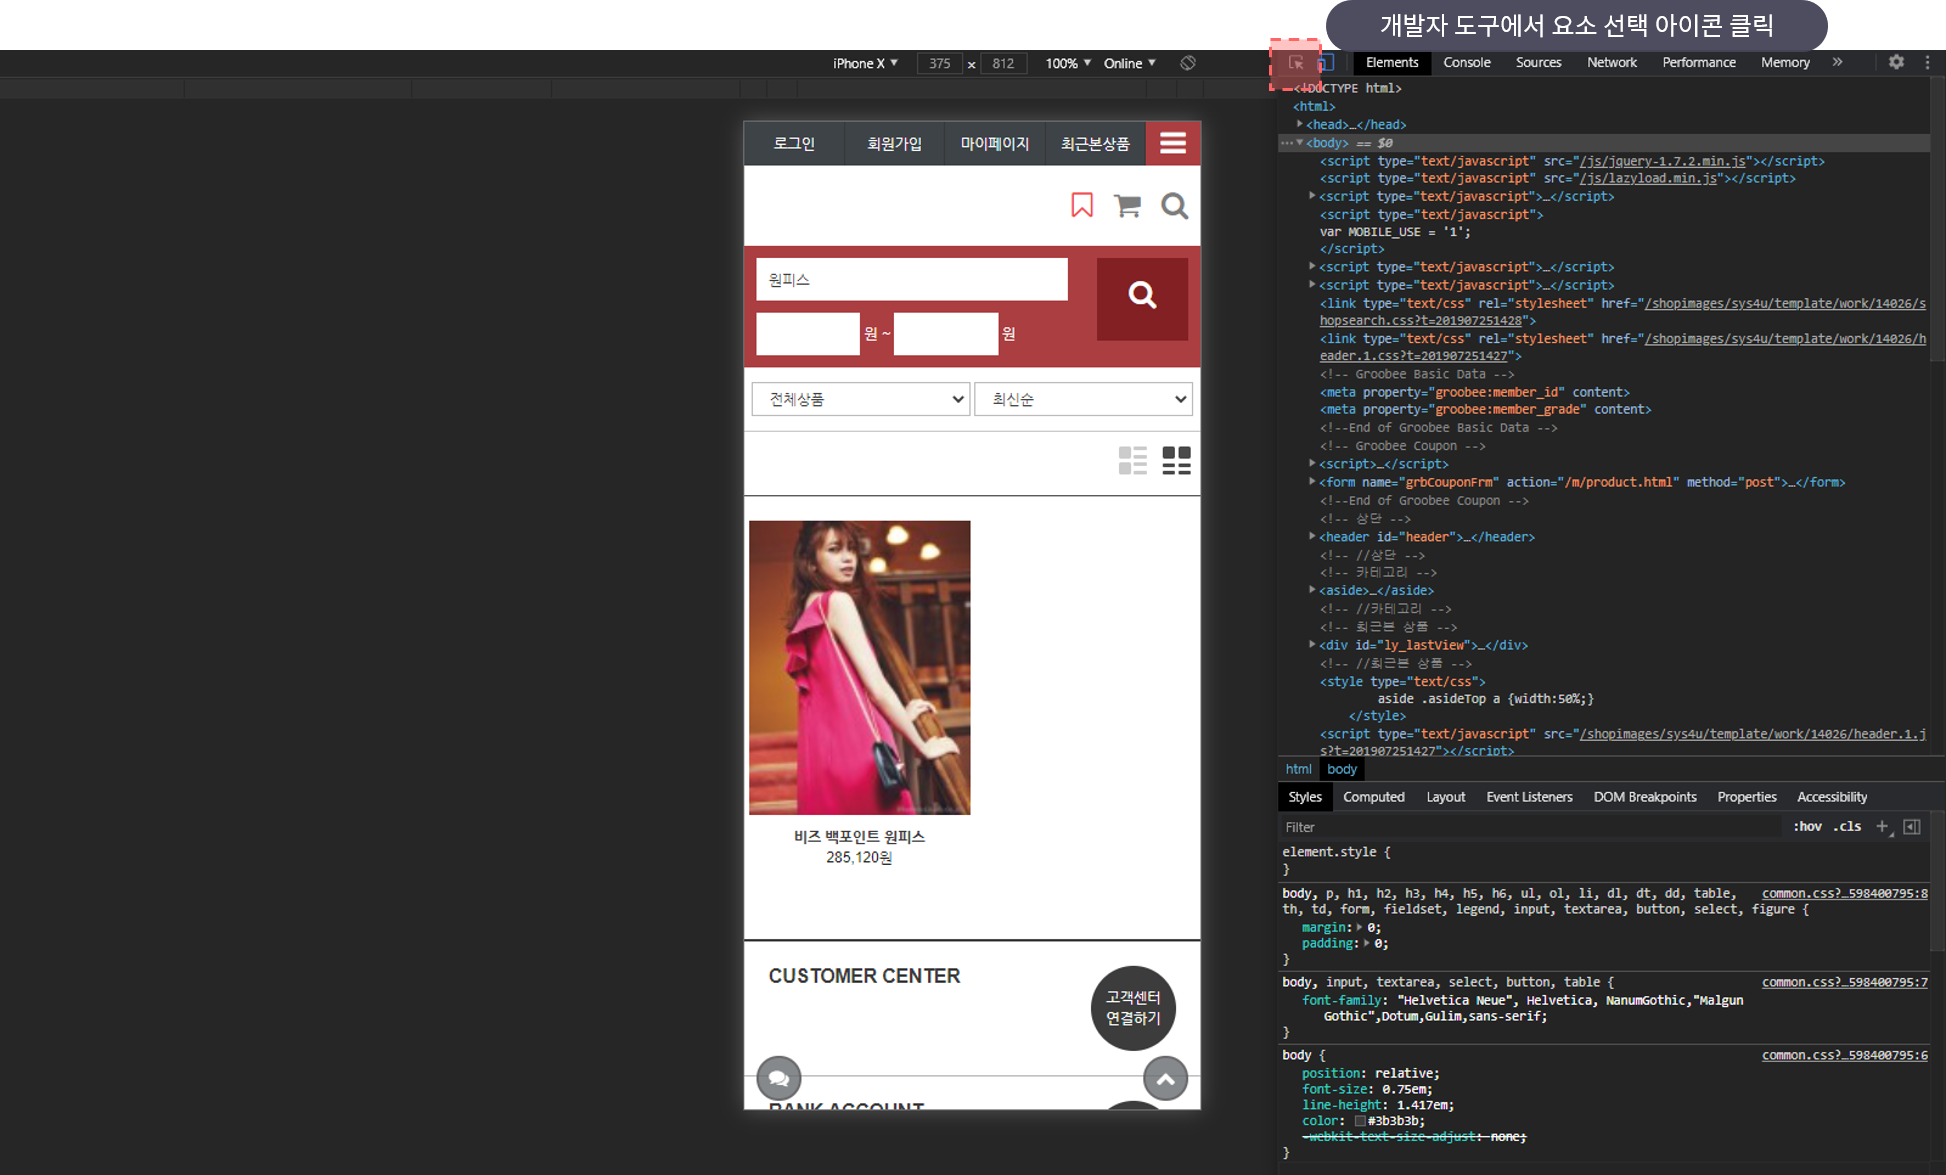Click the red bookmark icon

point(1082,206)
